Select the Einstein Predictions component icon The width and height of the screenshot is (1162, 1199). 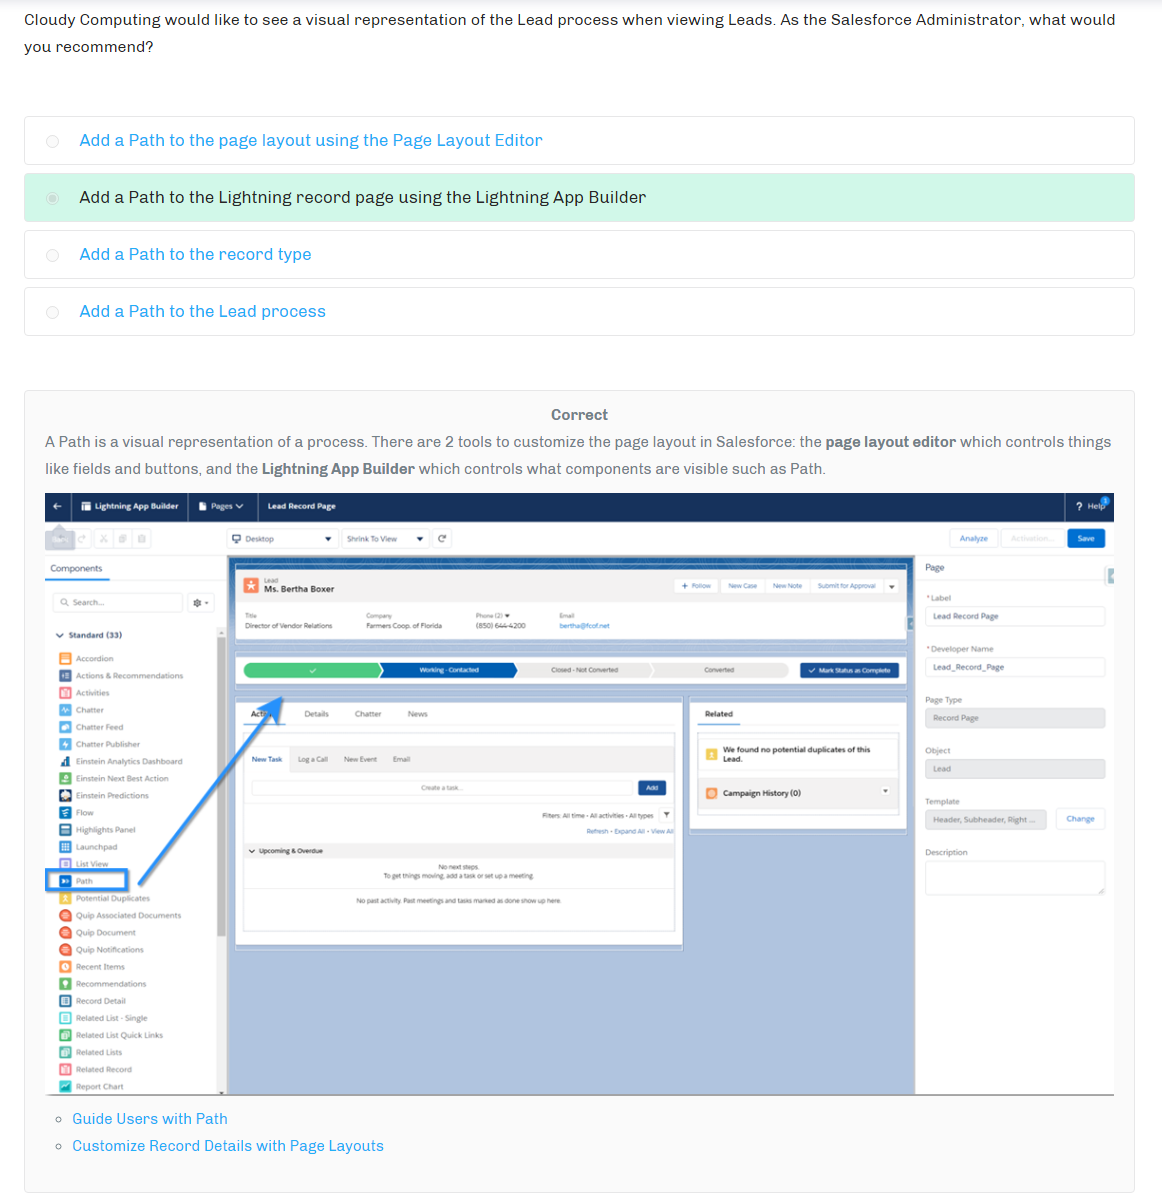click(x=65, y=796)
